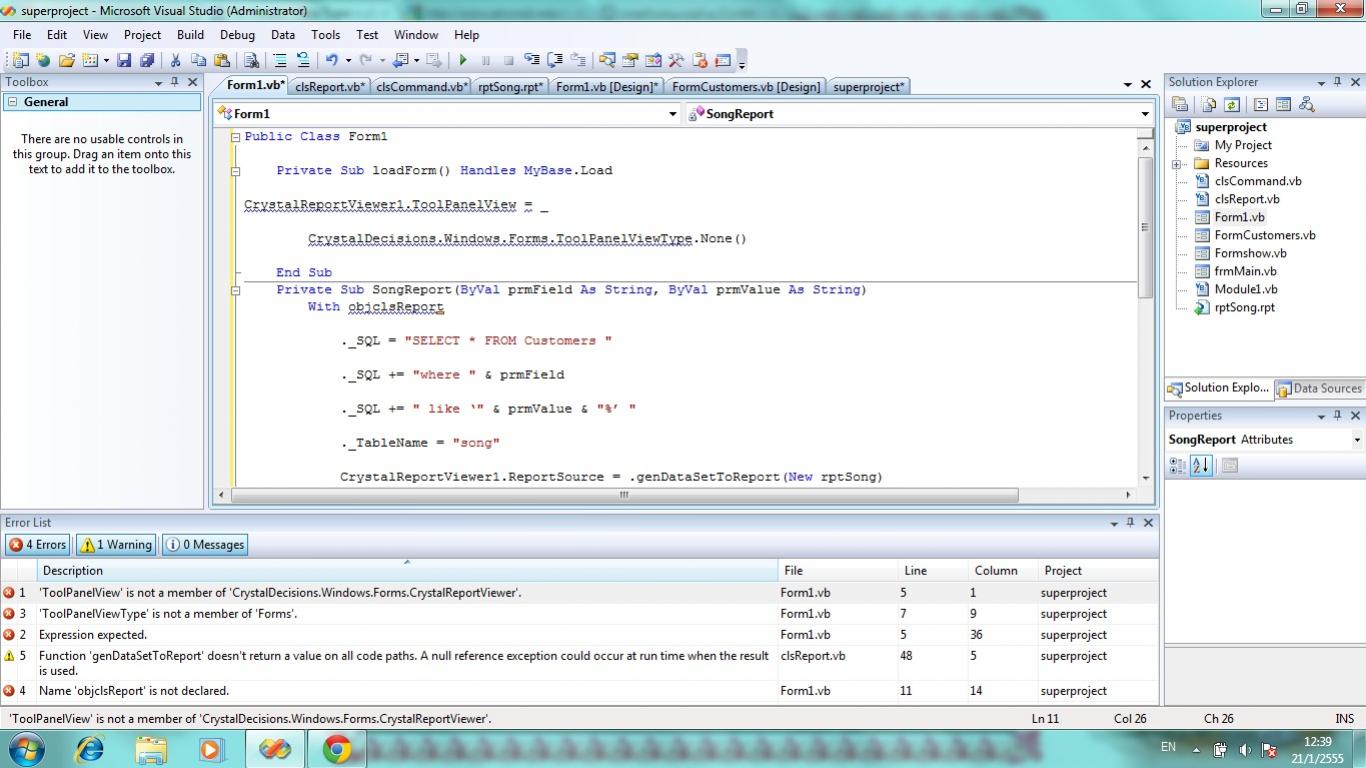Close the Error List panel
Screen dimensions: 1366x768
tap(1148, 523)
